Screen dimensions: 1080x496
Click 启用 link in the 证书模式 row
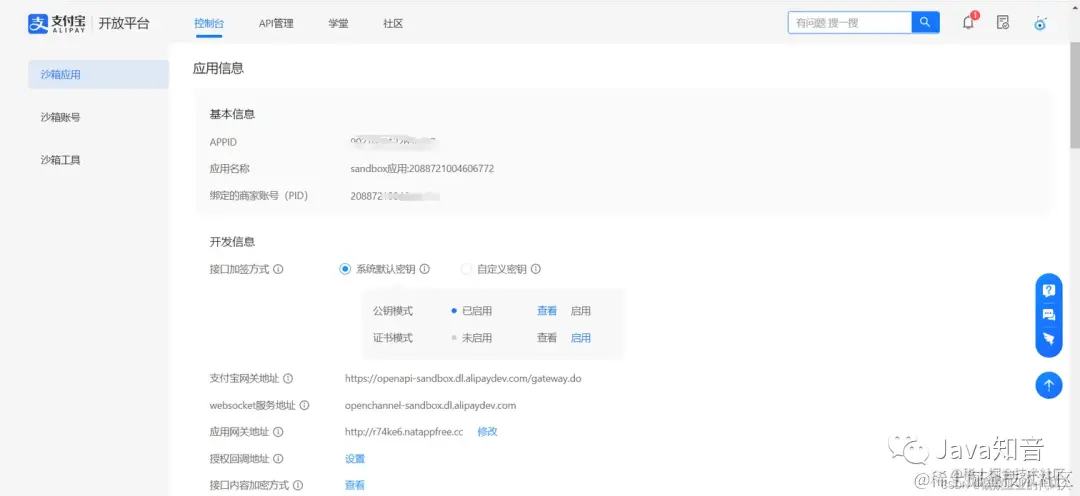pos(581,338)
